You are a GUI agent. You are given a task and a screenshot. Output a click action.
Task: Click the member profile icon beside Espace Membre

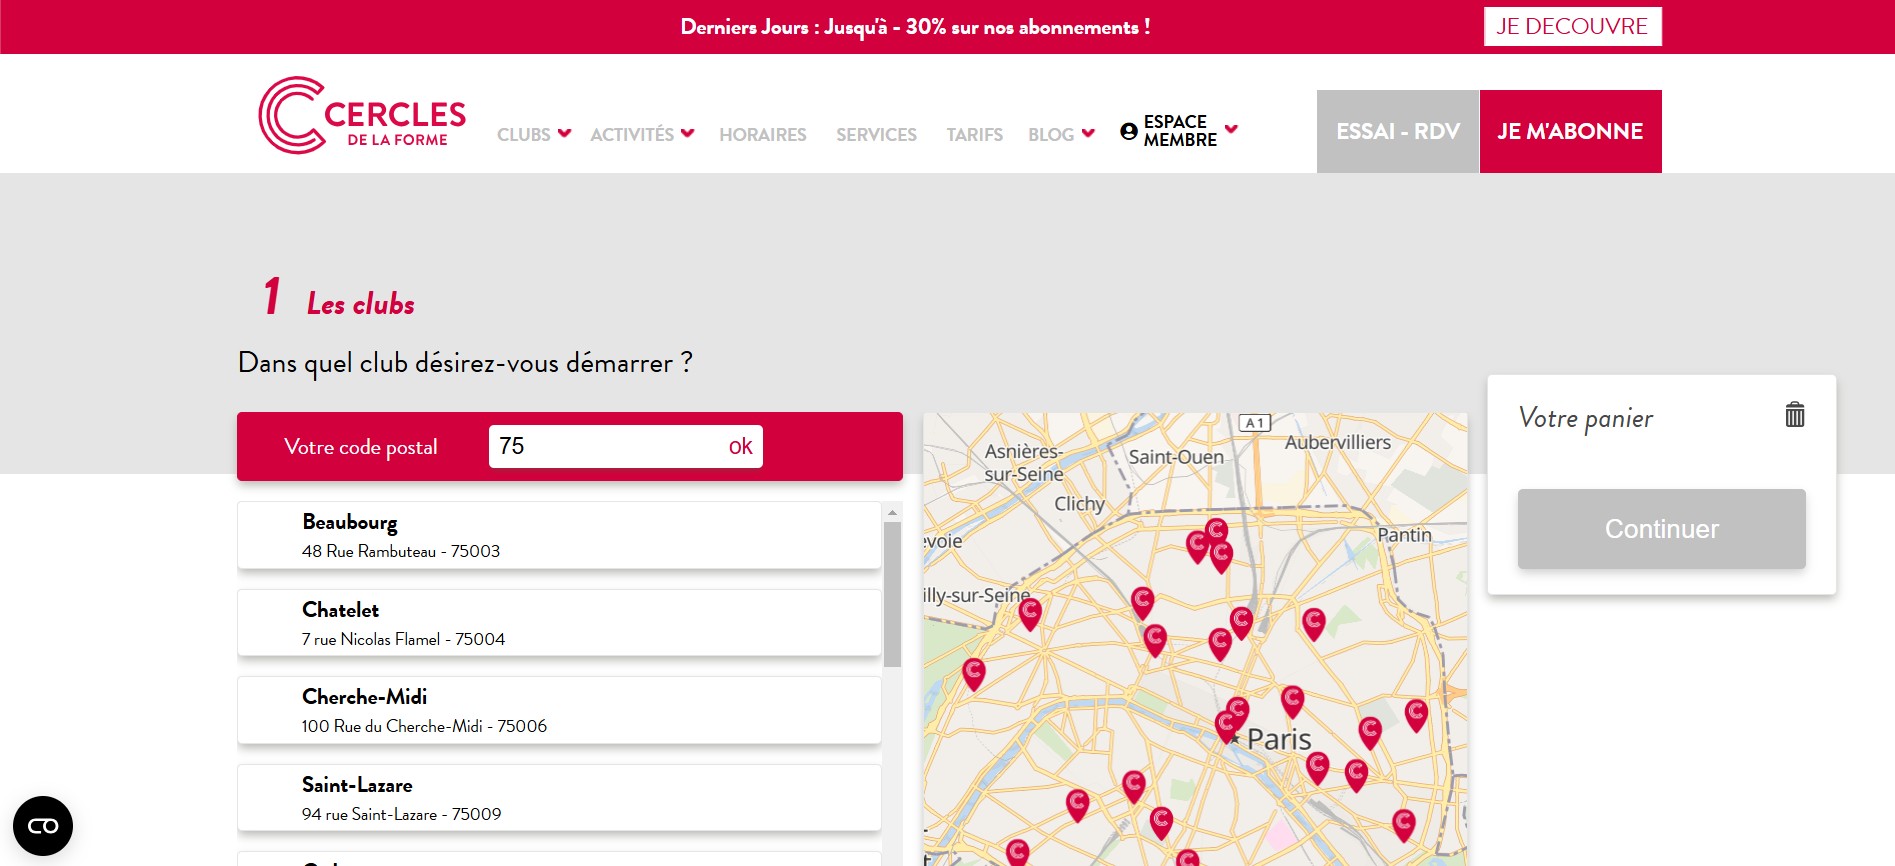point(1129,131)
